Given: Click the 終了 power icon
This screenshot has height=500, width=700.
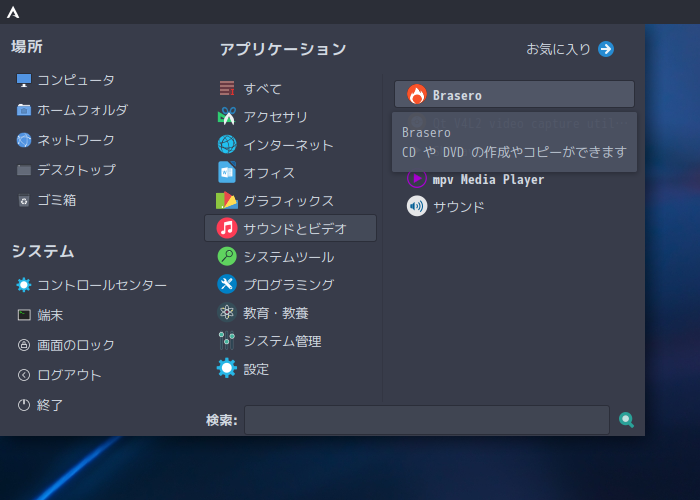Looking at the screenshot, I should pos(24,405).
